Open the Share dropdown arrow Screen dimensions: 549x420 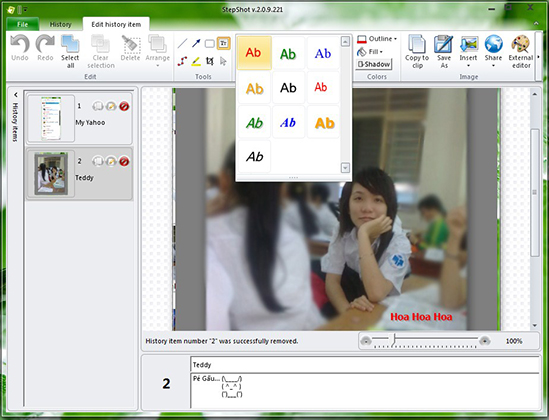tap(493, 65)
